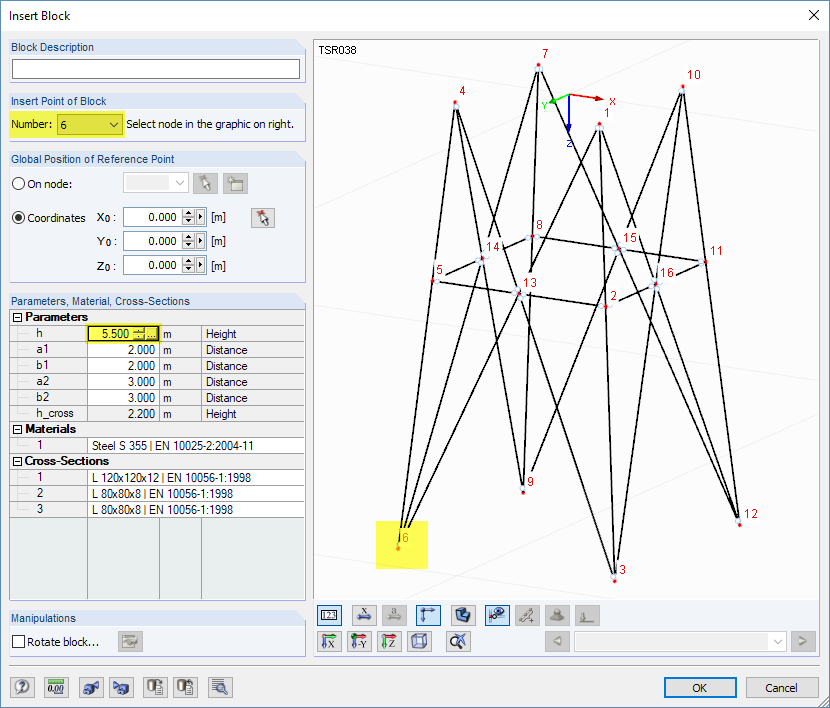
Task: Increase the Xo coordinate with the up arrow
Action: [188, 213]
